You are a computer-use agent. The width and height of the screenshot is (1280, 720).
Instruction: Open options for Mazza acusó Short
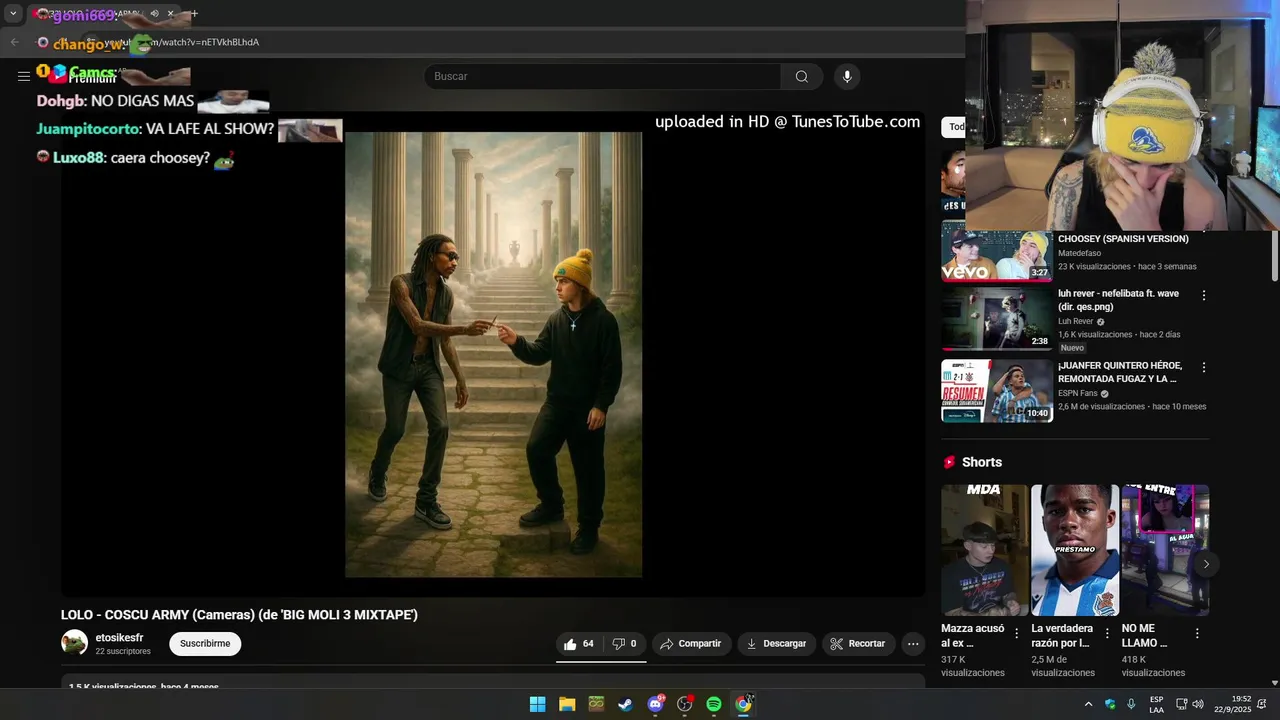[1017, 633]
